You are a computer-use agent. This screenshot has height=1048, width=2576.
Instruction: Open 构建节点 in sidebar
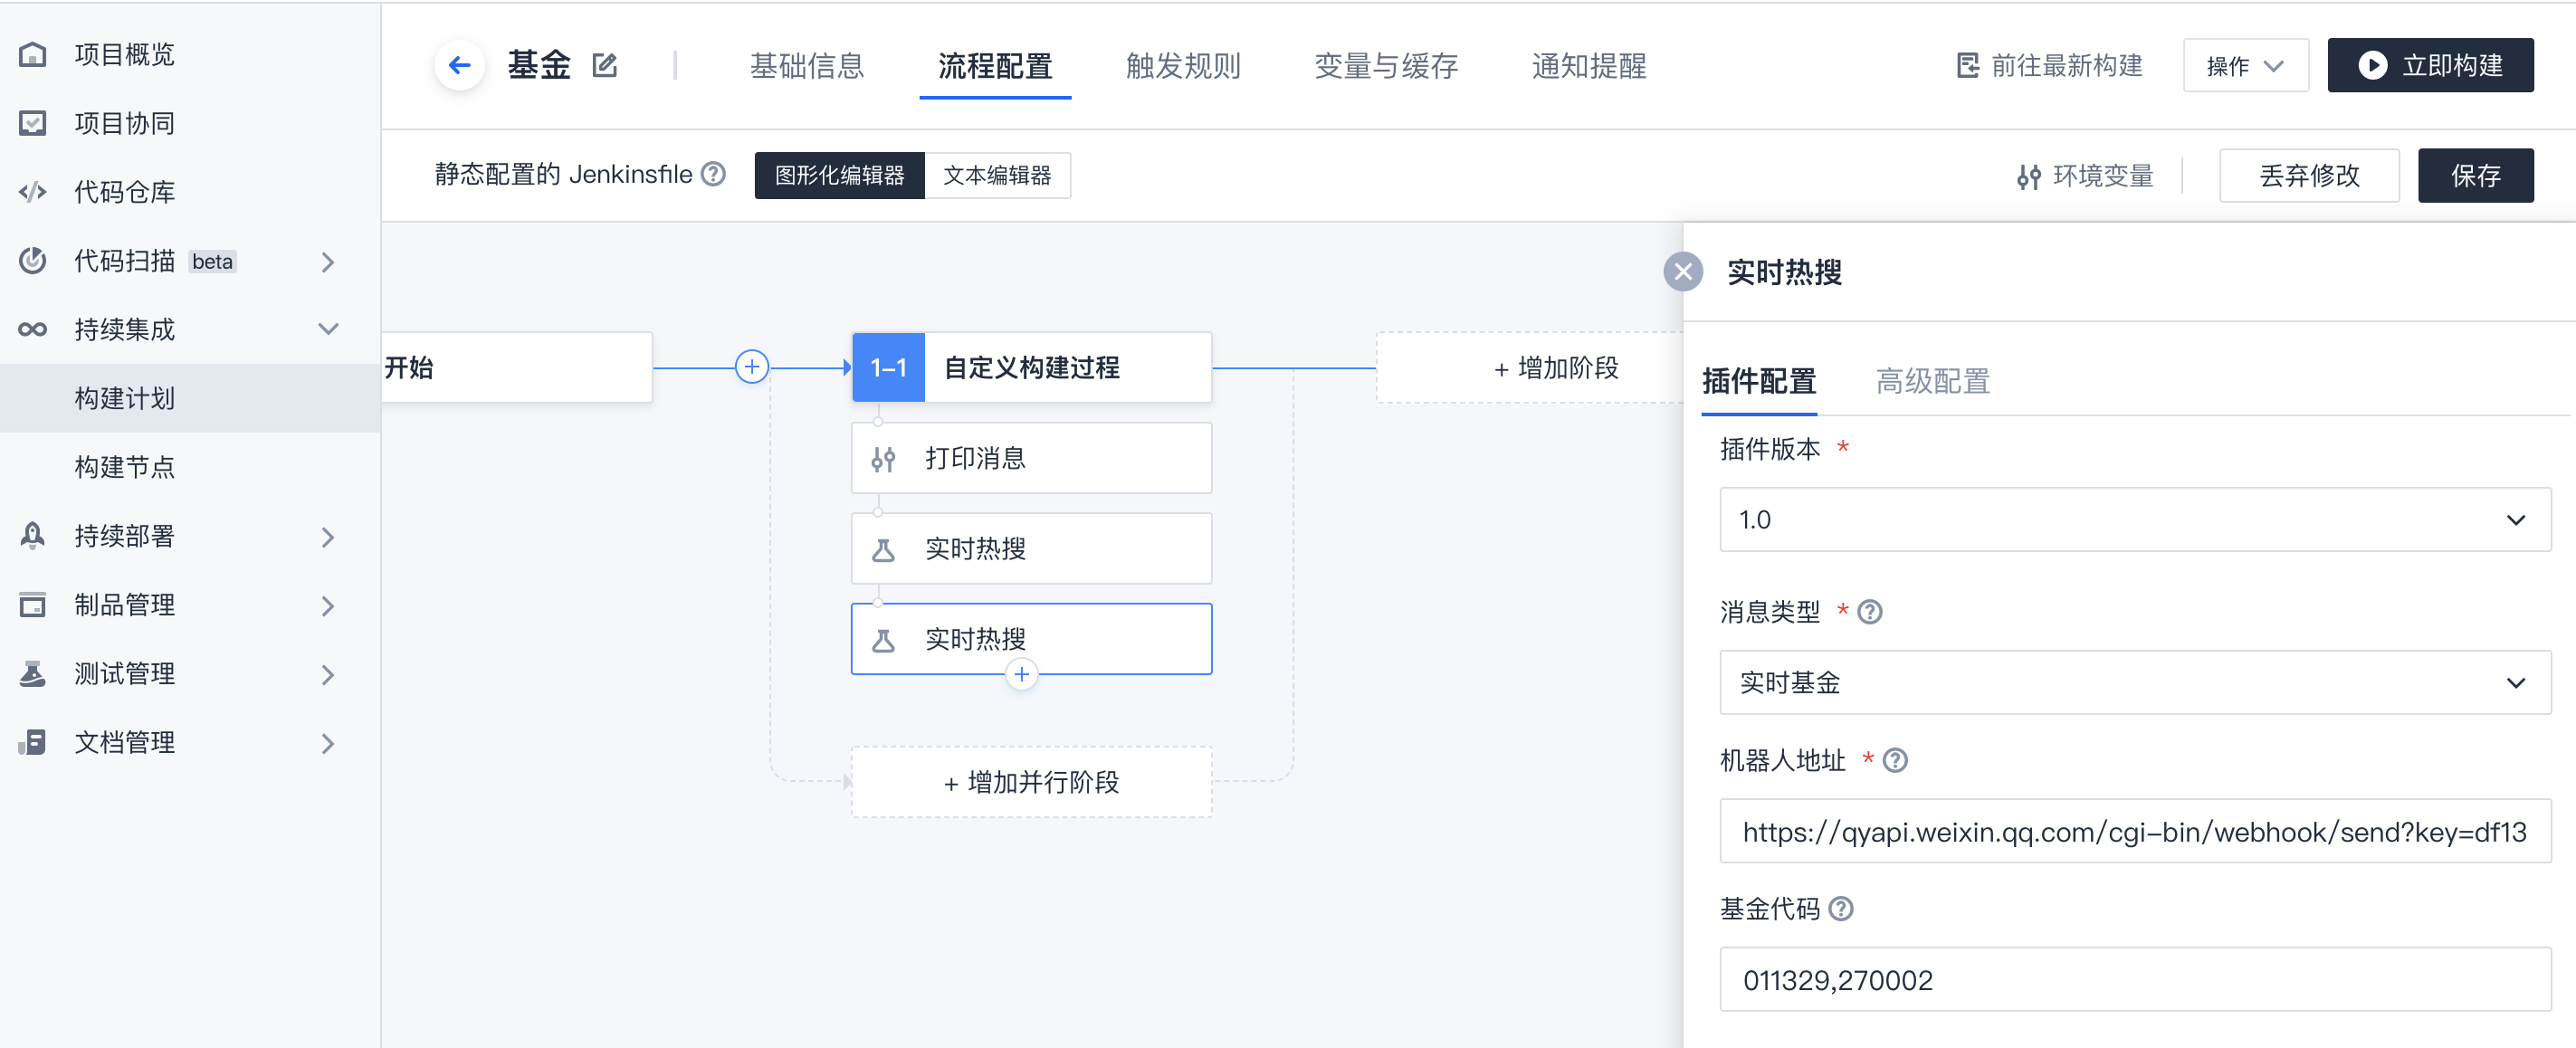click(x=190, y=467)
